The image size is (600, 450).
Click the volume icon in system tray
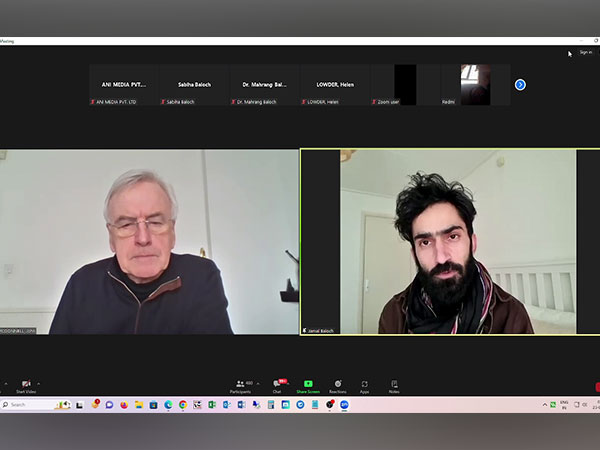pos(585,405)
